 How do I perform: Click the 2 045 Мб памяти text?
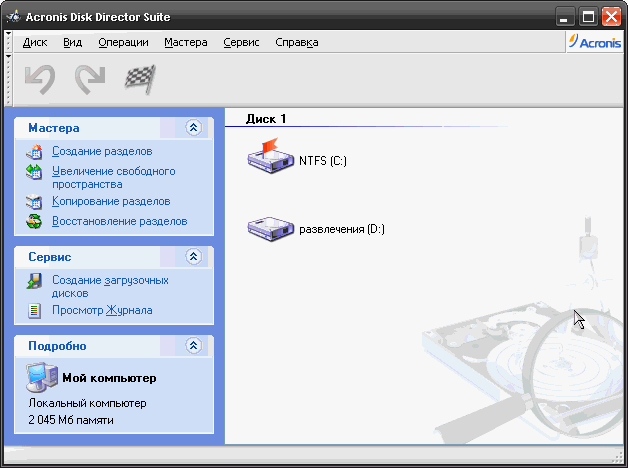tap(71, 420)
